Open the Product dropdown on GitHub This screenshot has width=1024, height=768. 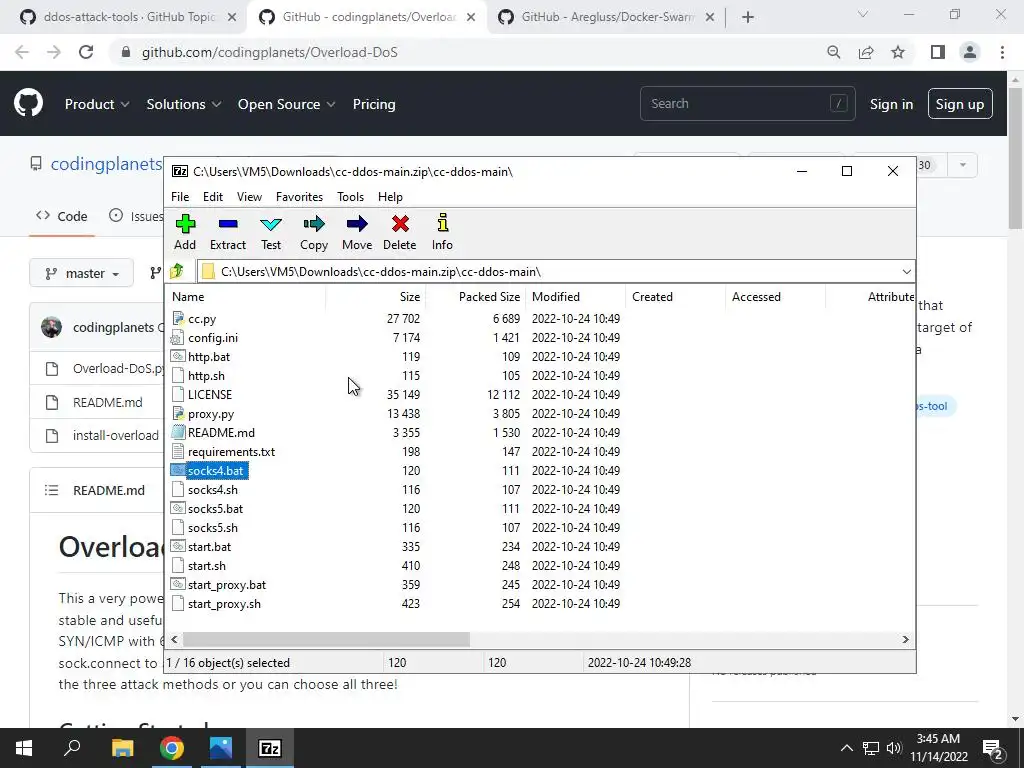(97, 104)
